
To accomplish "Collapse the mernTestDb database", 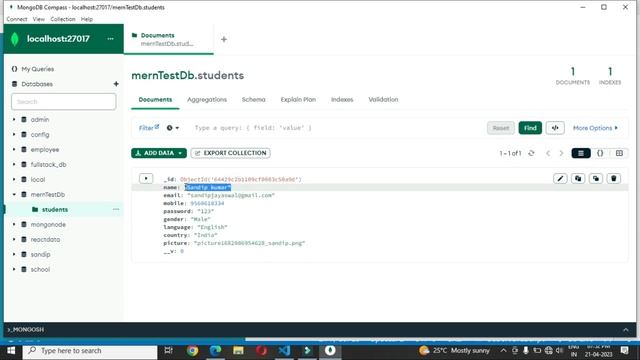I will coord(14,194).
